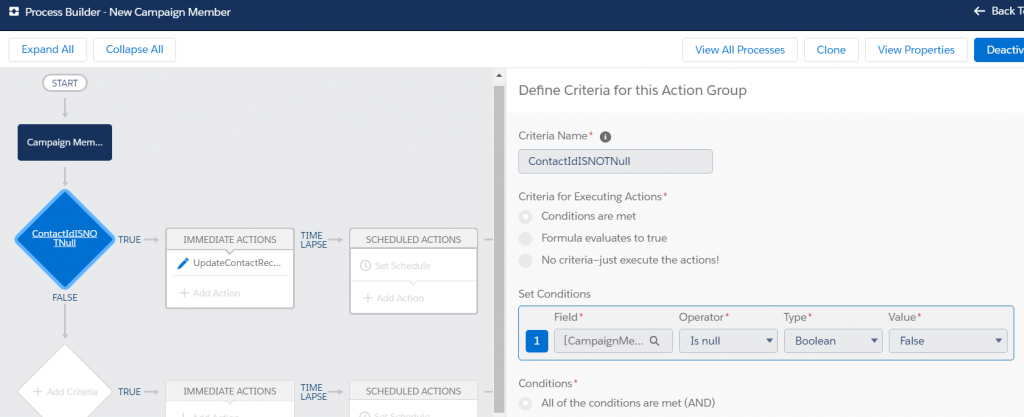Viewport: 1024px width, 417px height.
Task: Open the Type dropdown showing Boolean
Action: pyautogui.click(x=831, y=341)
